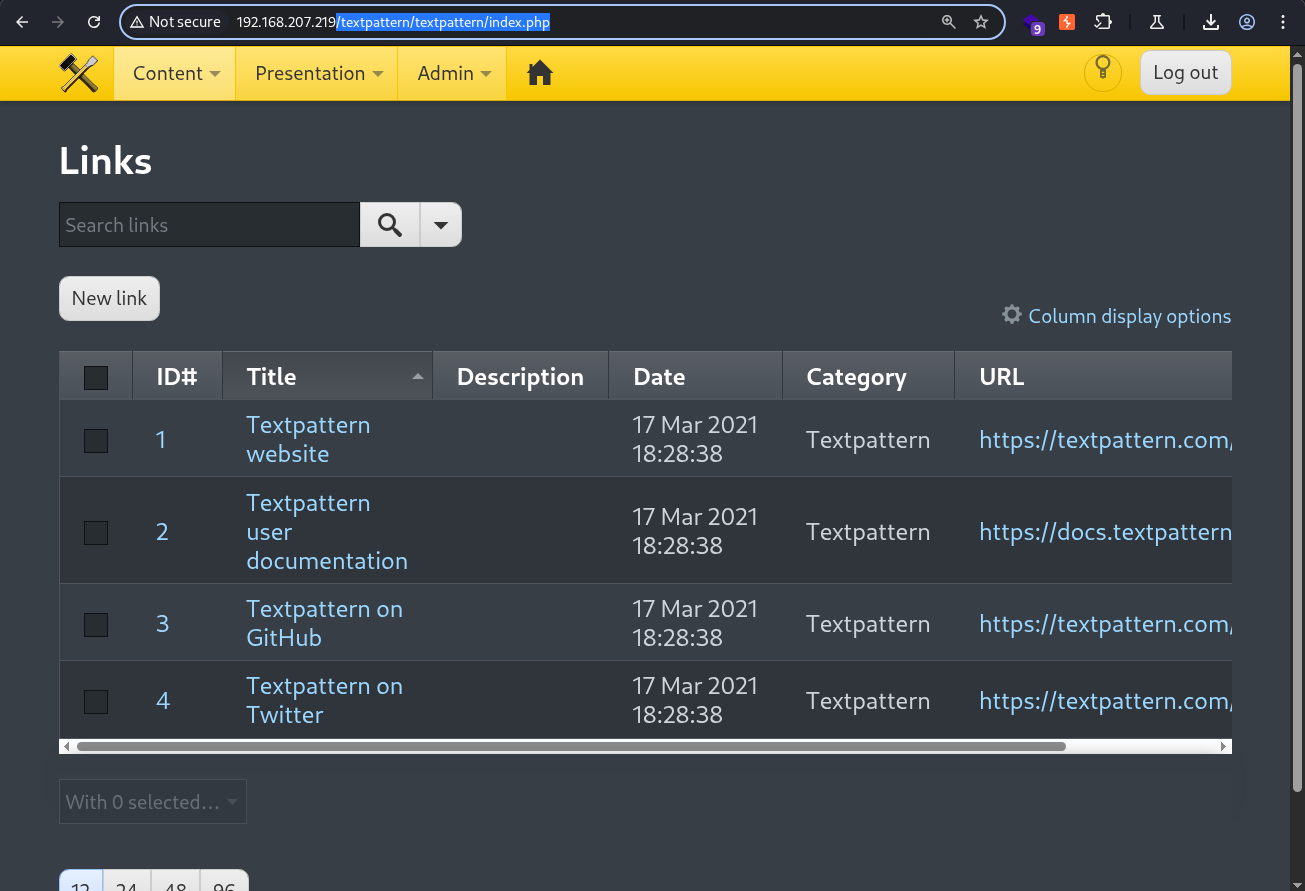Open the Textpattern on GitHub title link
The image size is (1305, 891).
click(324, 623)
